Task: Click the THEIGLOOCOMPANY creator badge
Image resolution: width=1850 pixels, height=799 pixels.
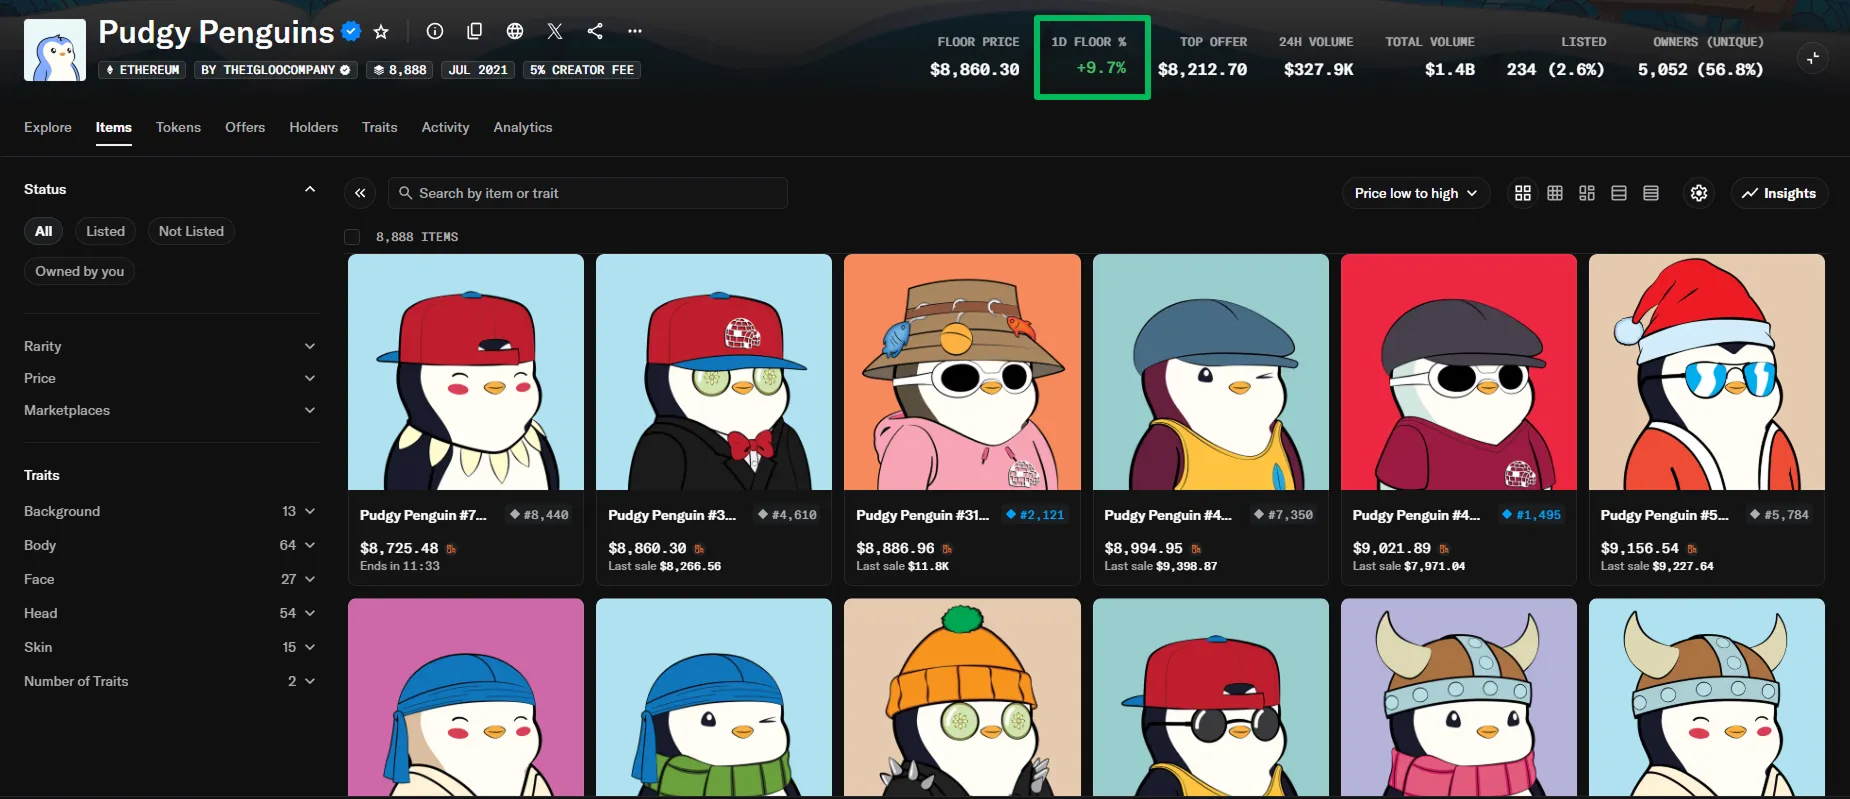Action: click(x=276, y=70)
